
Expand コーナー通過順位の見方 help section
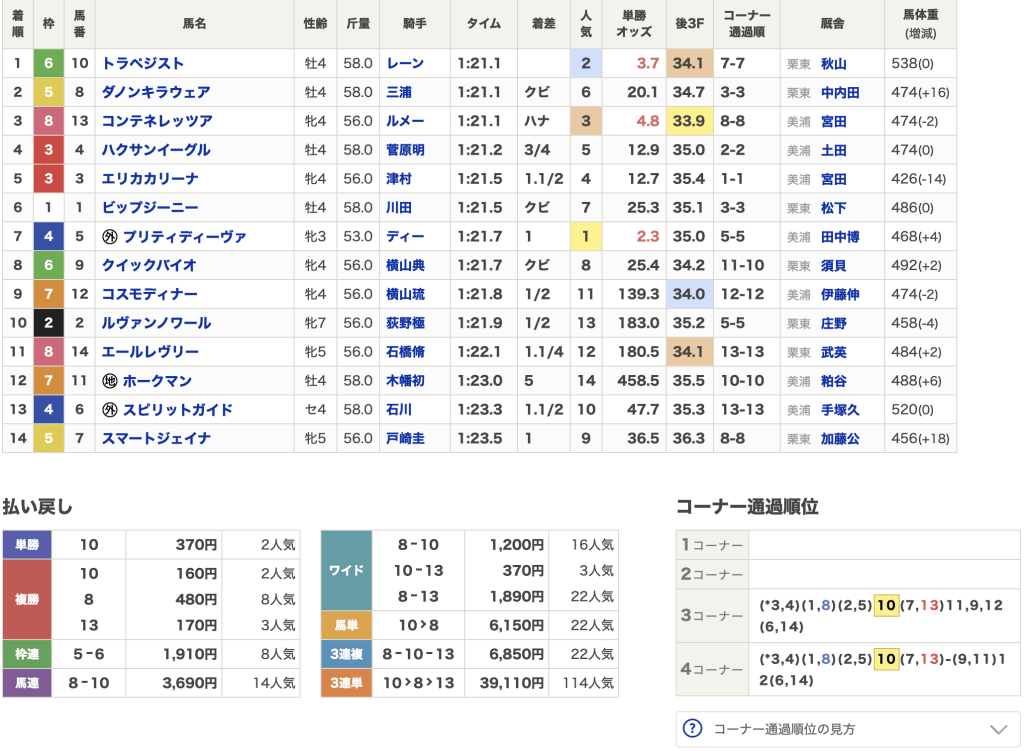coord(848,729)
